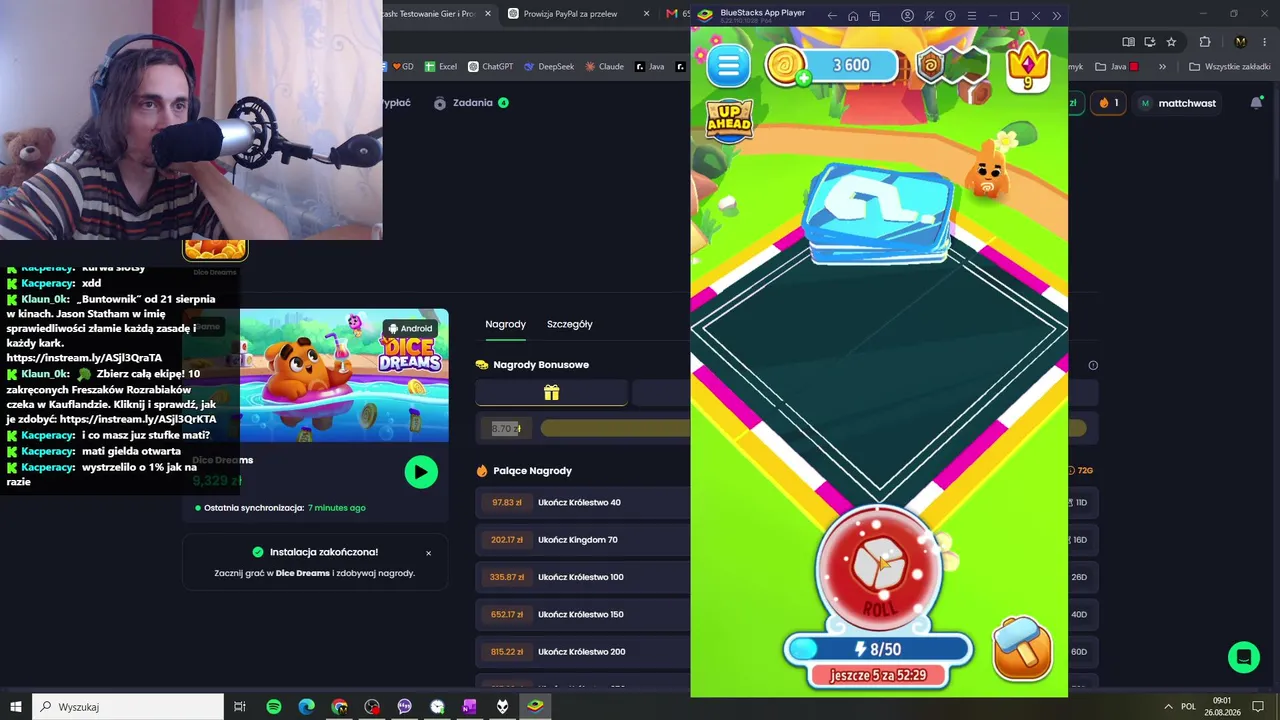
Task: Switch to the Nagrody tab
Action: pos(505,324)
